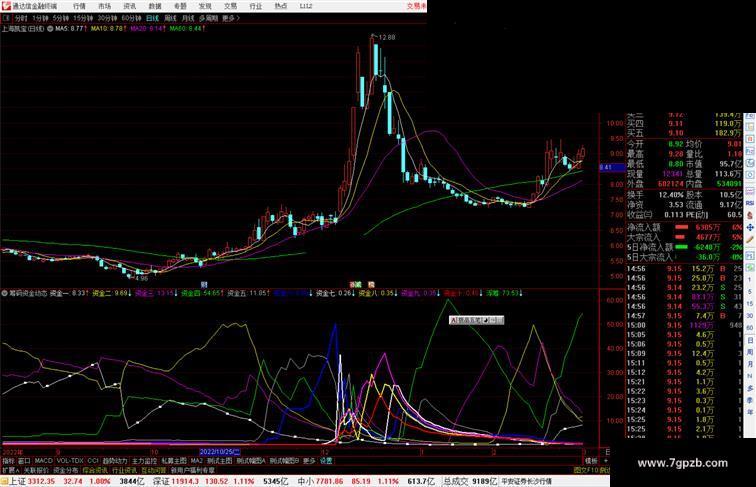756x487 pixels.
Task: Open the 数据 menu
Action: 155,6
